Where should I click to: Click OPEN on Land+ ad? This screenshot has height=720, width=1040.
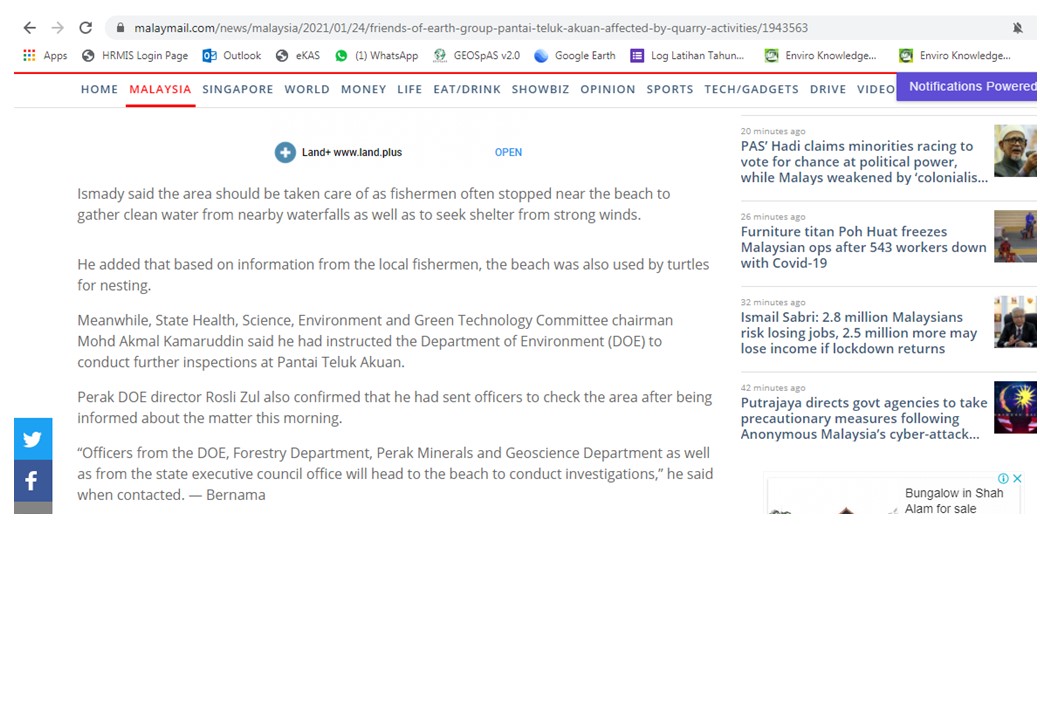click(x=508, y=152)
